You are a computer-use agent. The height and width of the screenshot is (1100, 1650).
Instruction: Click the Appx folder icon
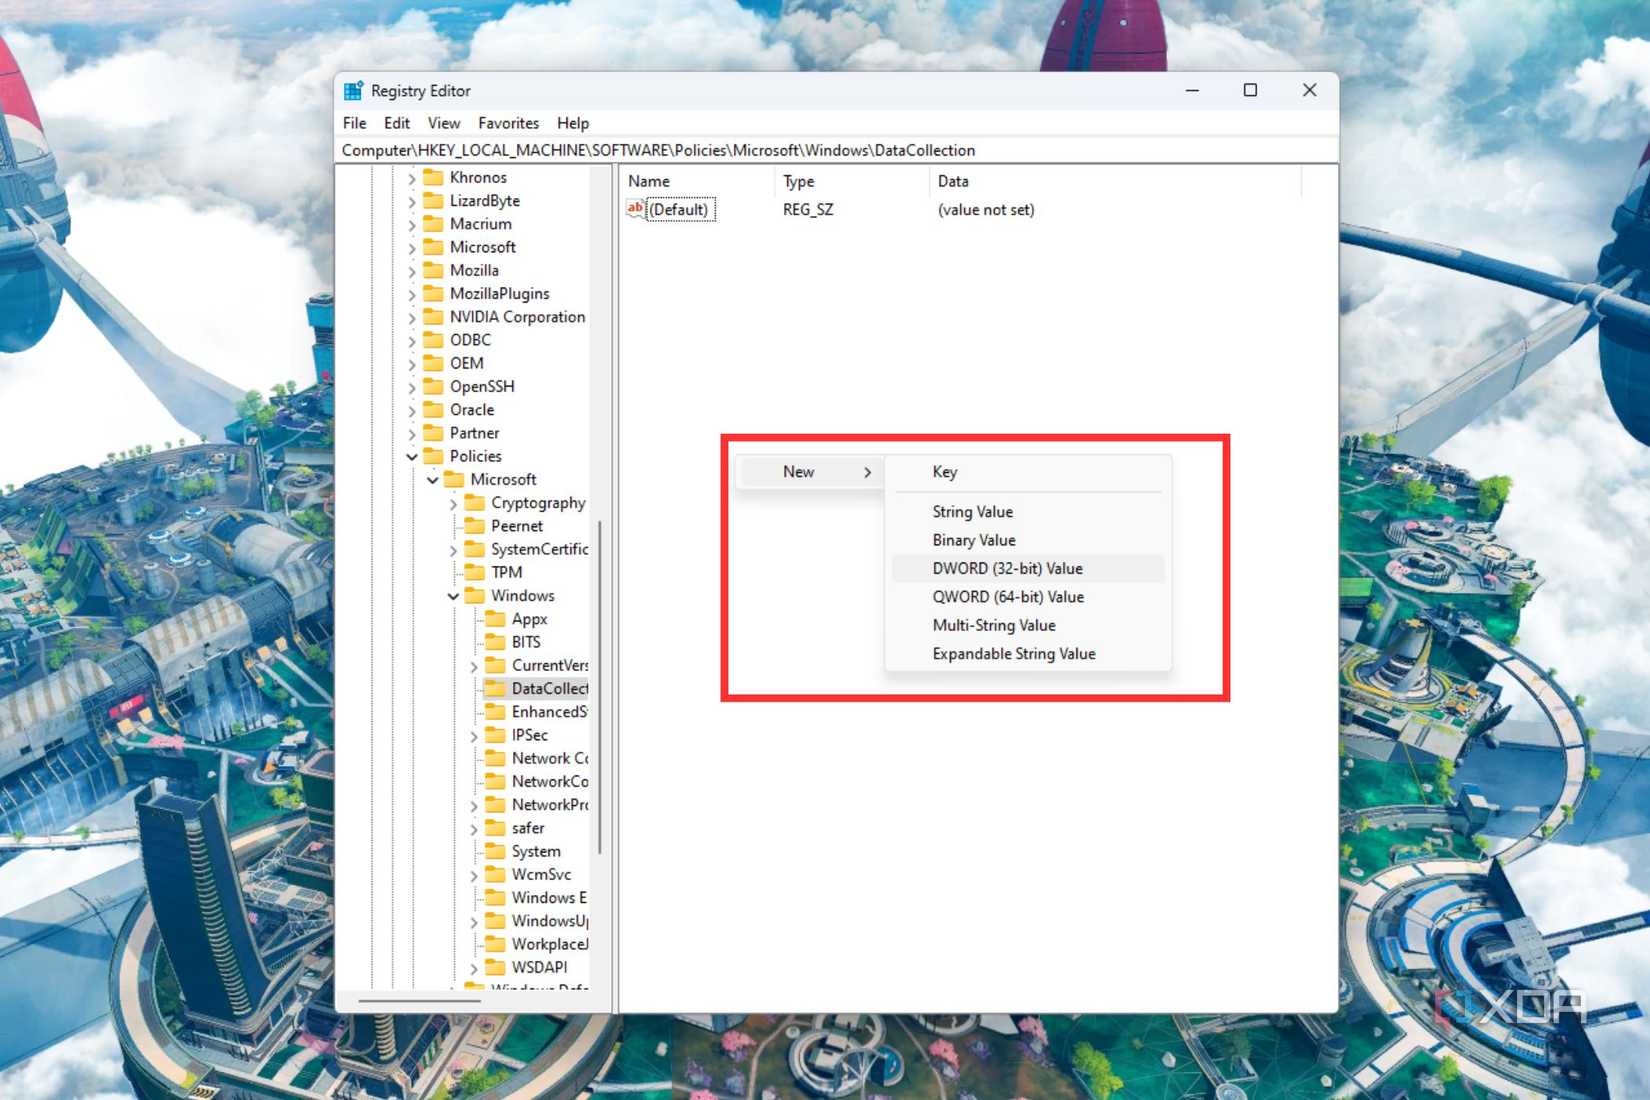tap(495, 619)
